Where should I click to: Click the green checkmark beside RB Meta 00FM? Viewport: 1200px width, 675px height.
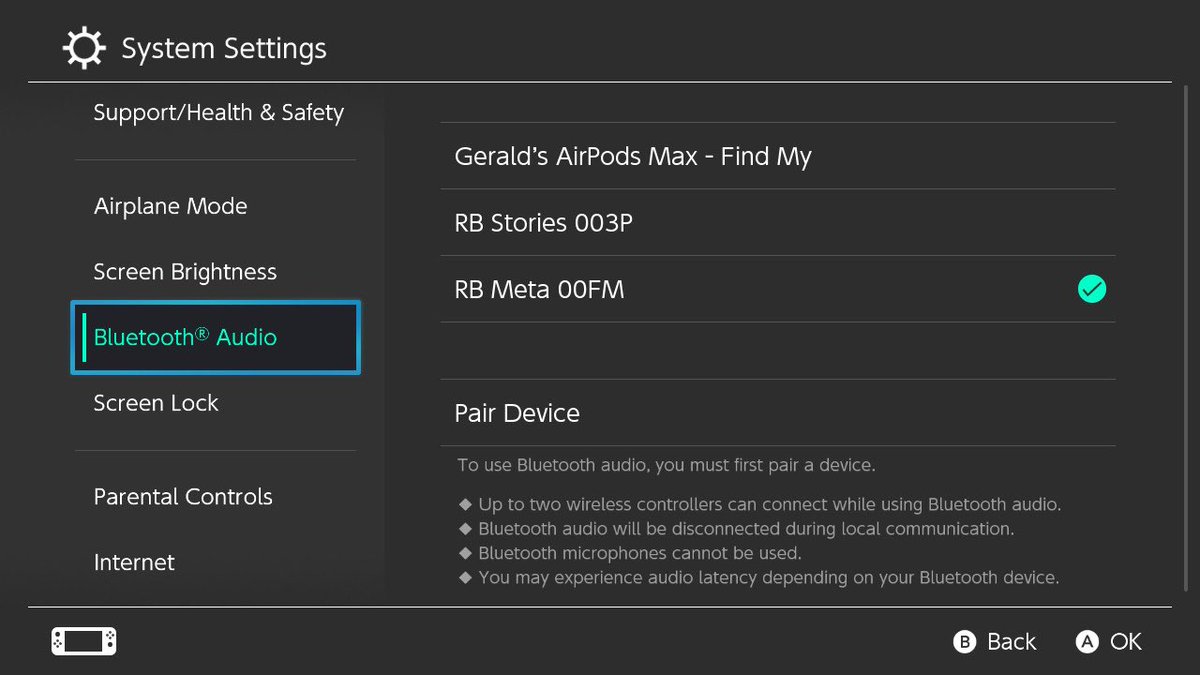point(1092,290)
